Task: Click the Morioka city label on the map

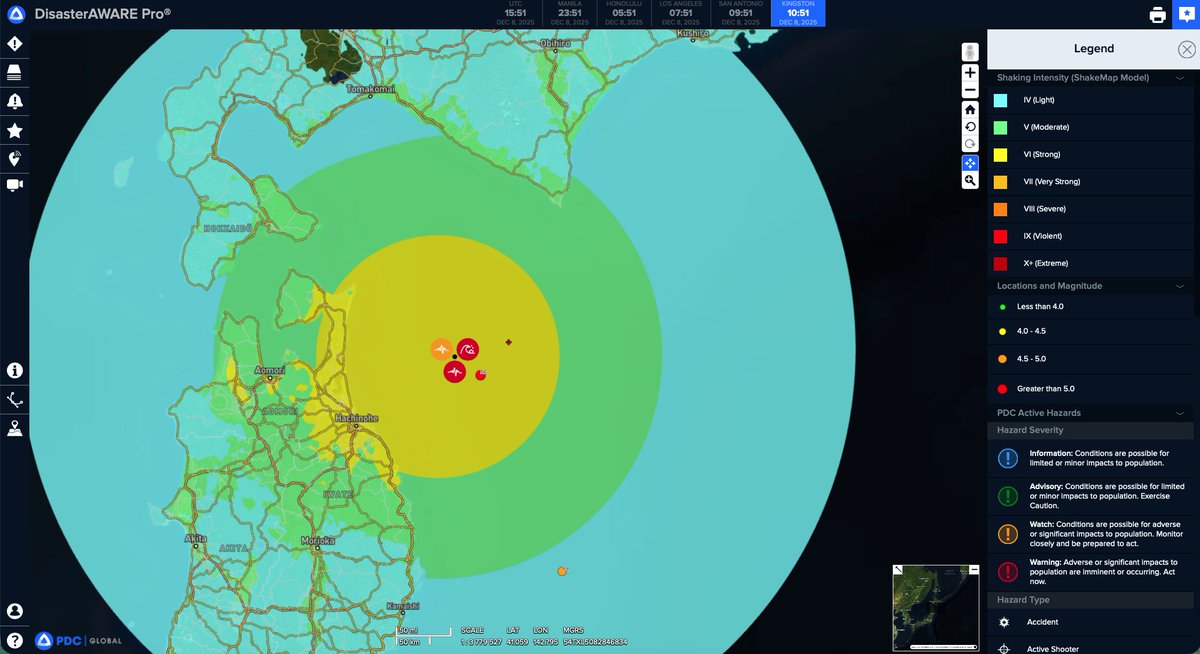Action: point(318,541)
